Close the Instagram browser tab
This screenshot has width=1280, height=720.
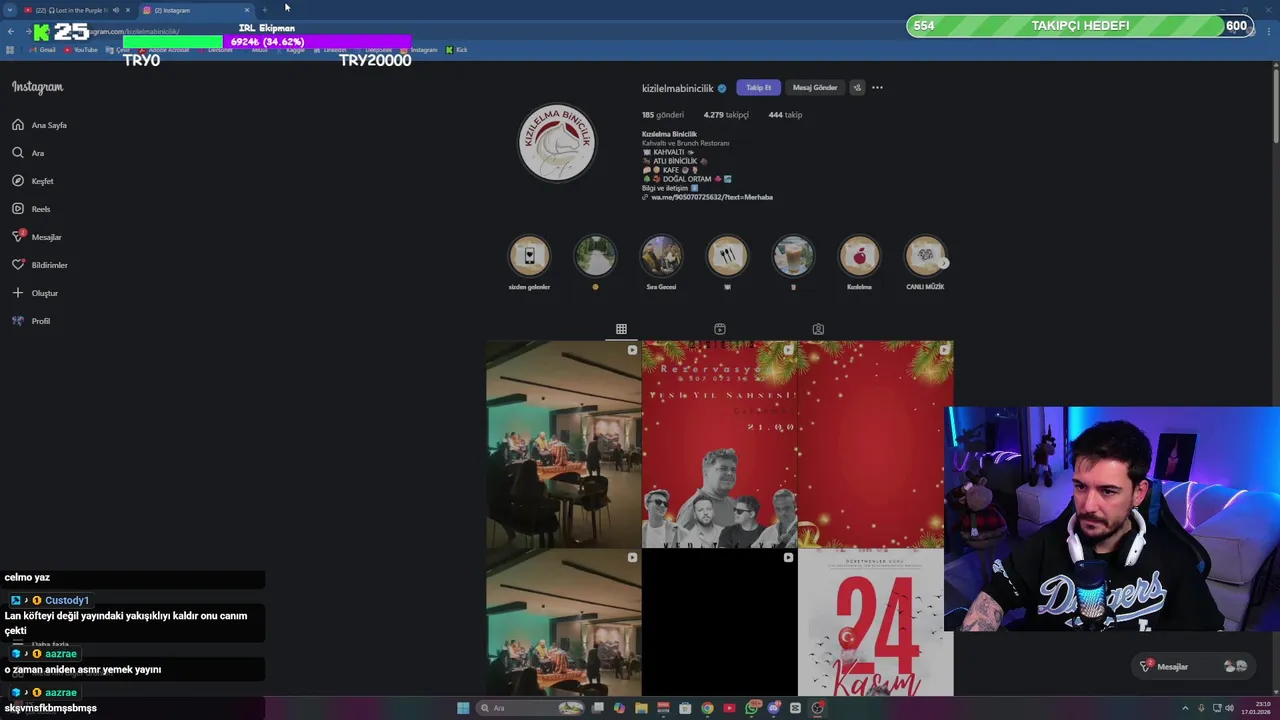click(x=247, y=10)
